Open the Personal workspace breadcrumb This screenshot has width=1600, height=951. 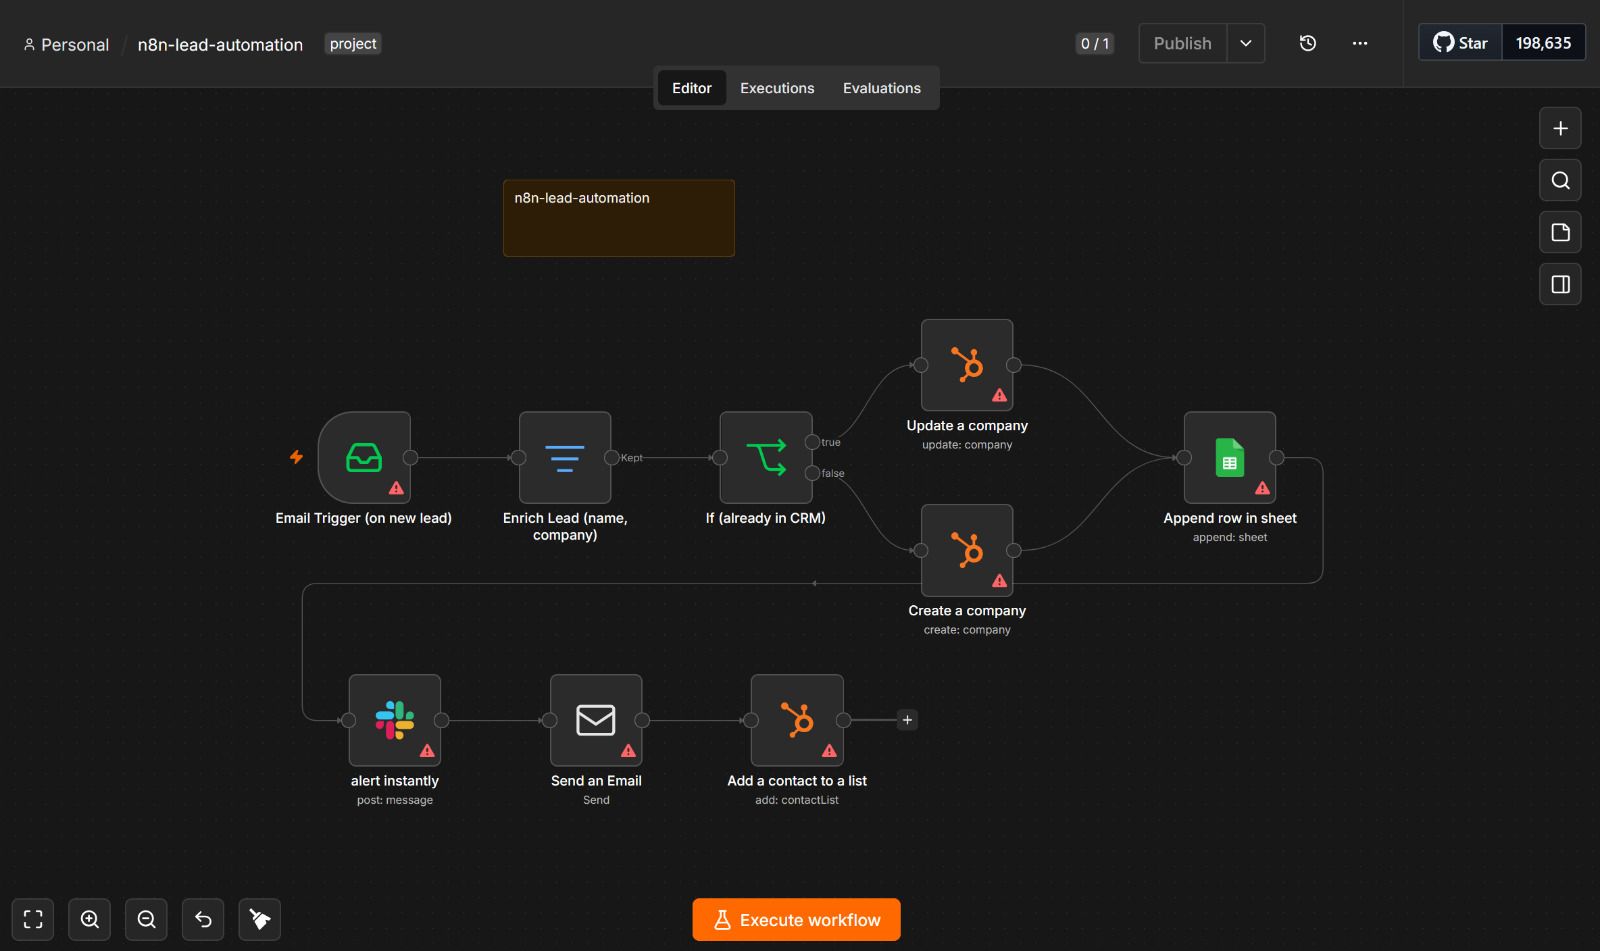coord(66,45)
